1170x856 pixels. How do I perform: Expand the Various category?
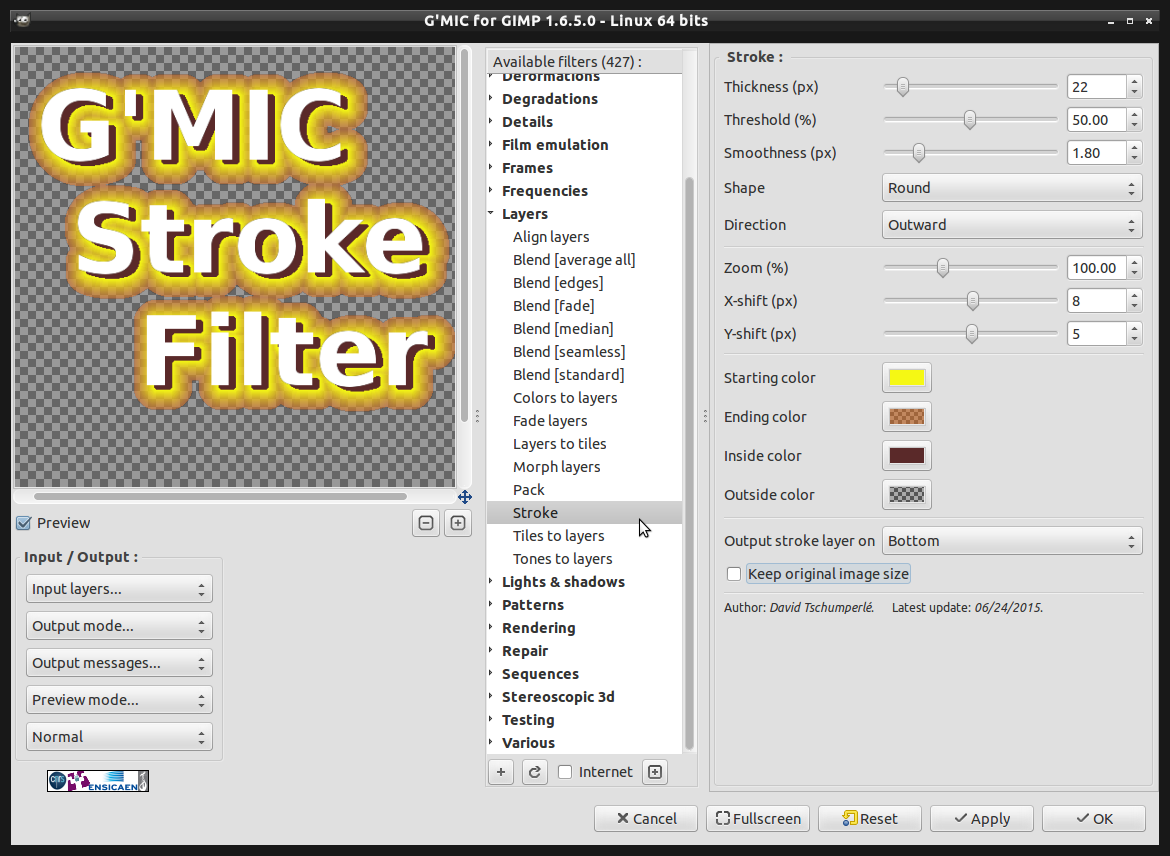coord(491,743)
